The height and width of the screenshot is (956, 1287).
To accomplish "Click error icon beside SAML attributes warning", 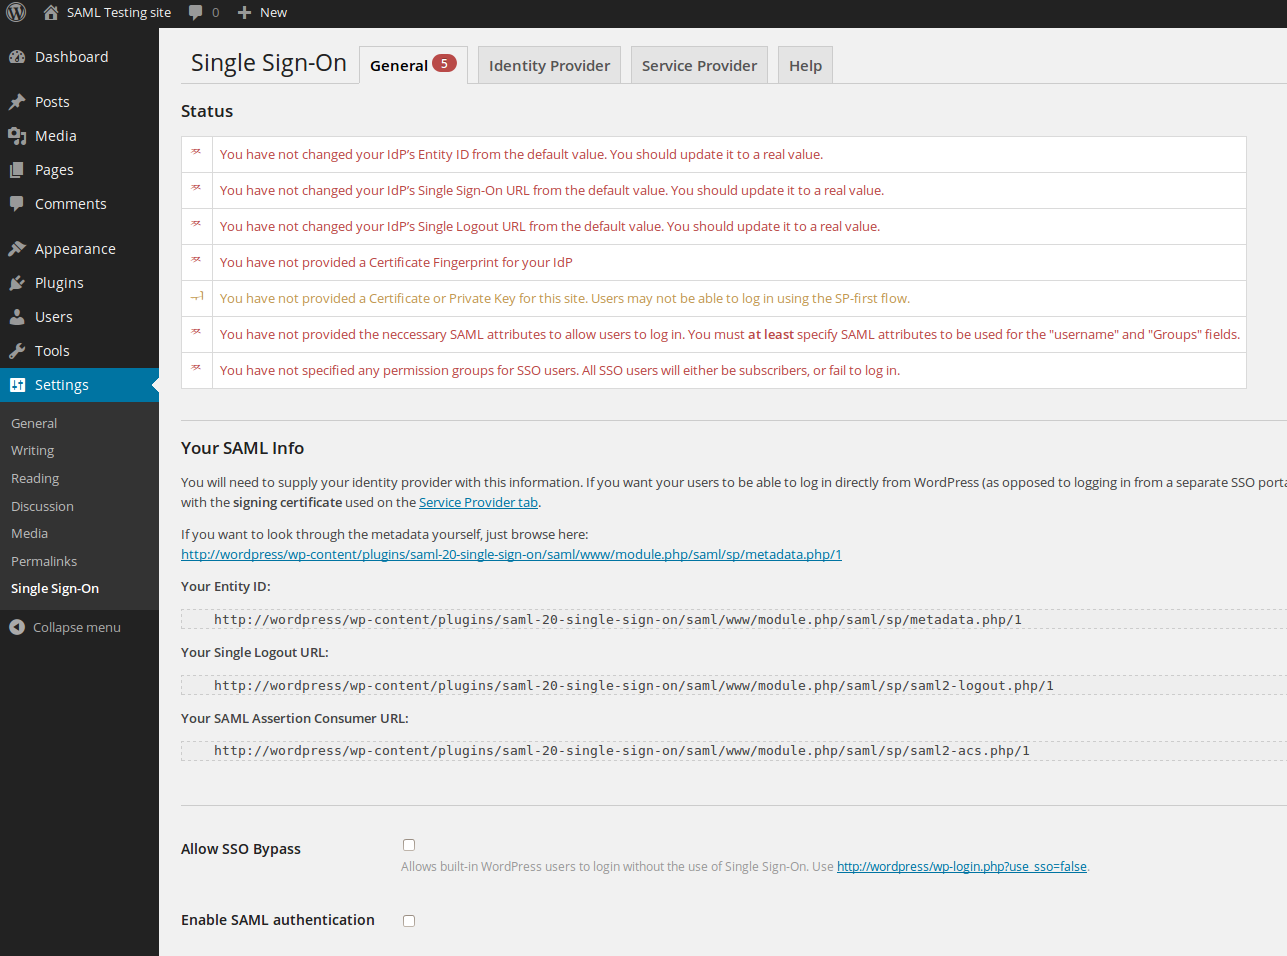I will click(196, 332).
